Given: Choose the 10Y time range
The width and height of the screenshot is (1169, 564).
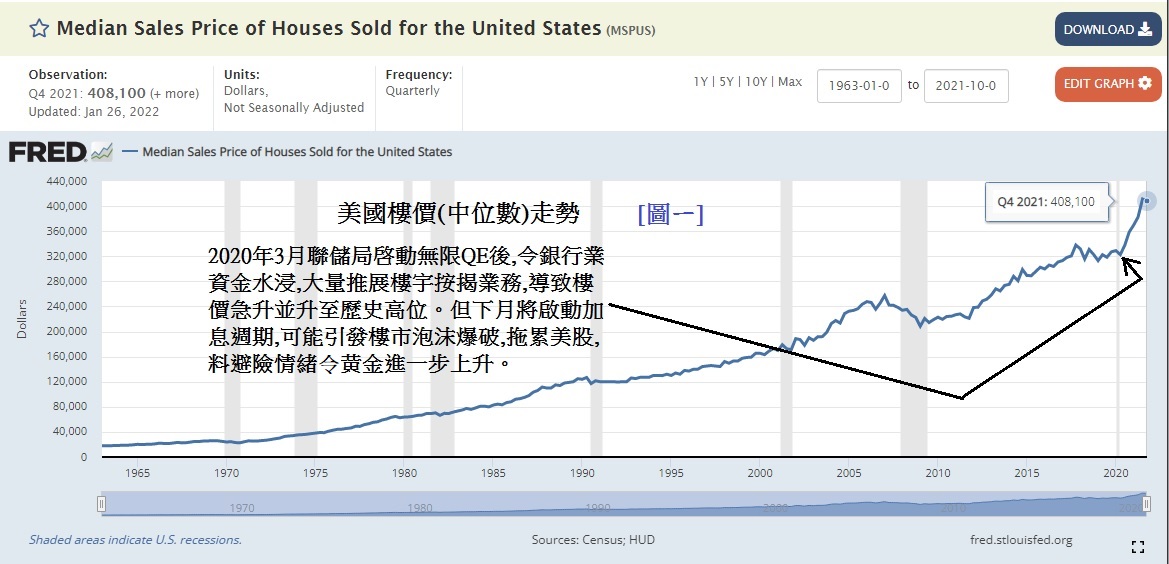Looking at the screenshot, I should [x=757, y=82].
